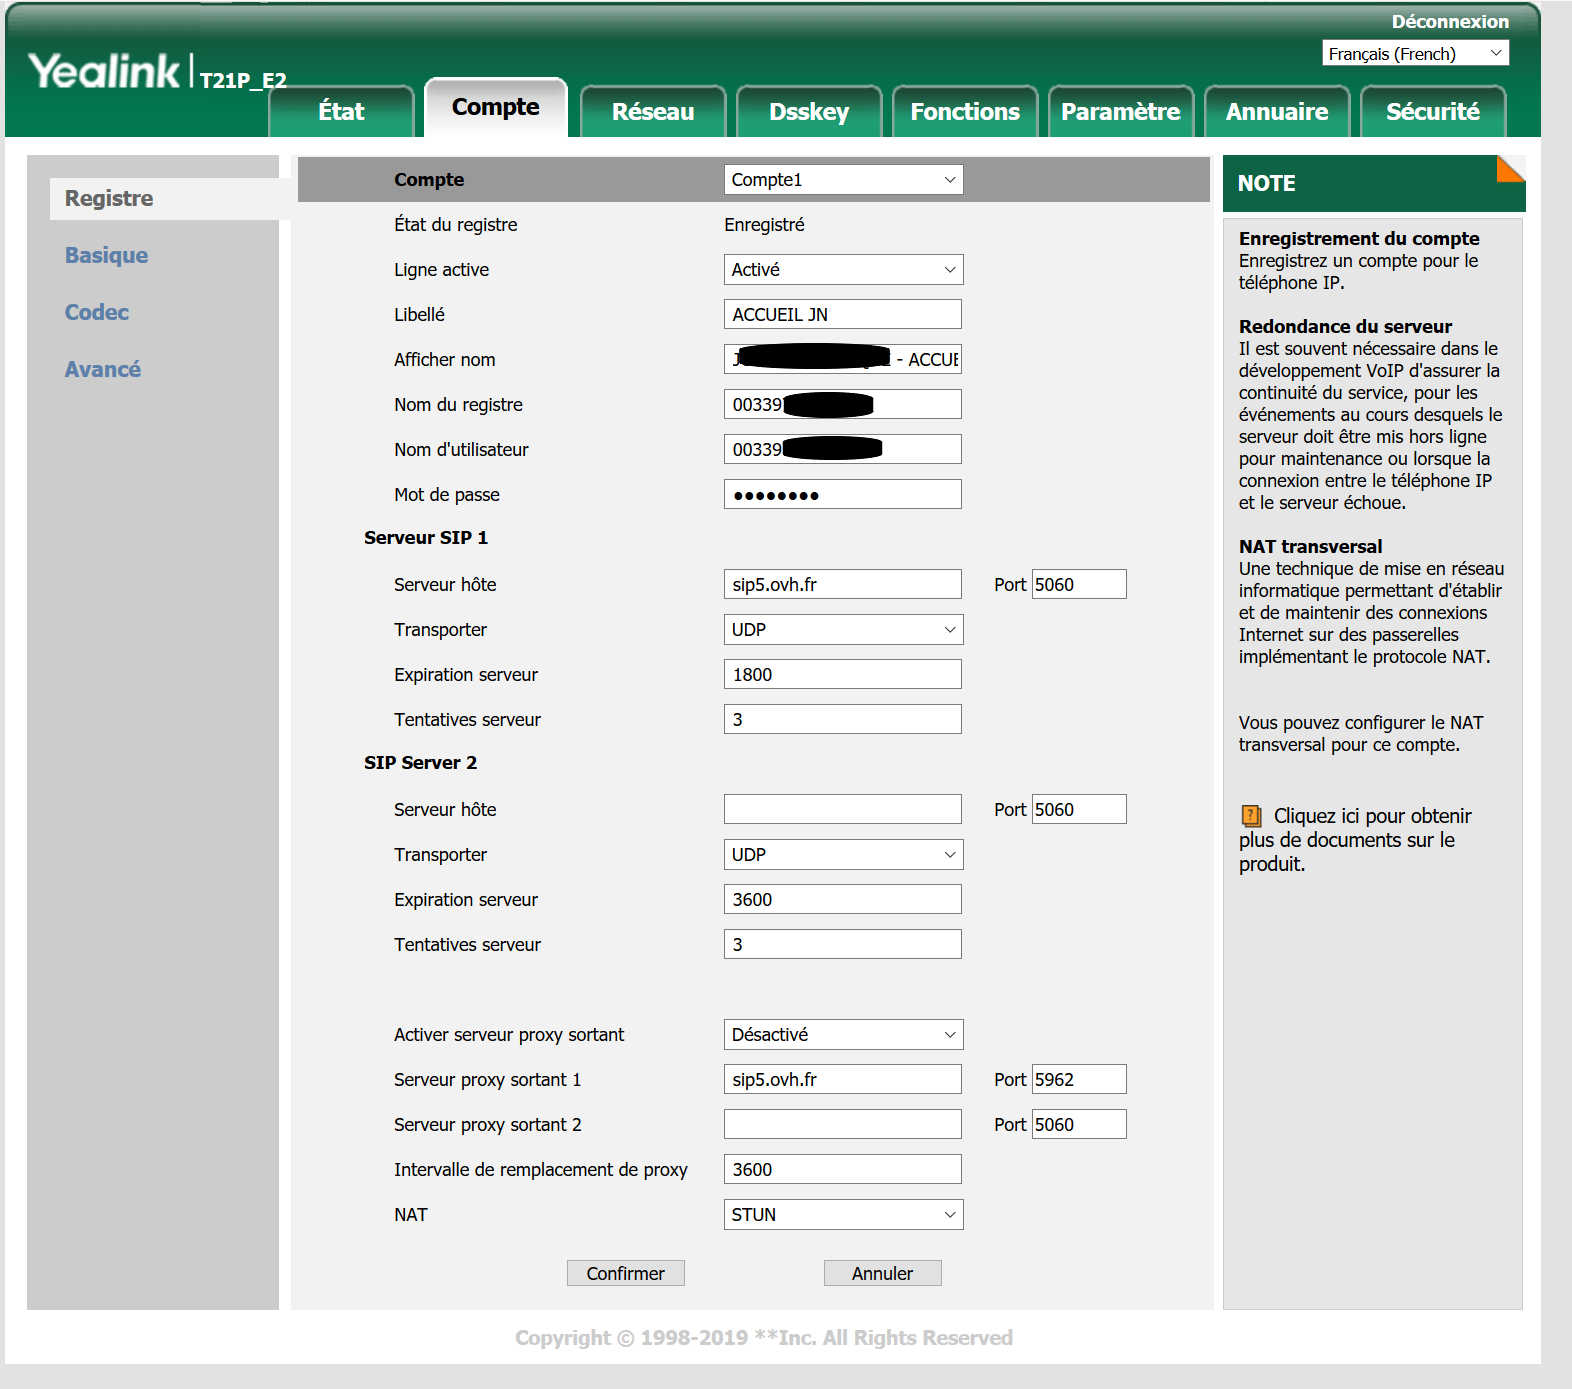Go to the Dsskey tab
The width and height of the screenshot is (1572, 1389).
pyautogui.click(x=809, y=112)
